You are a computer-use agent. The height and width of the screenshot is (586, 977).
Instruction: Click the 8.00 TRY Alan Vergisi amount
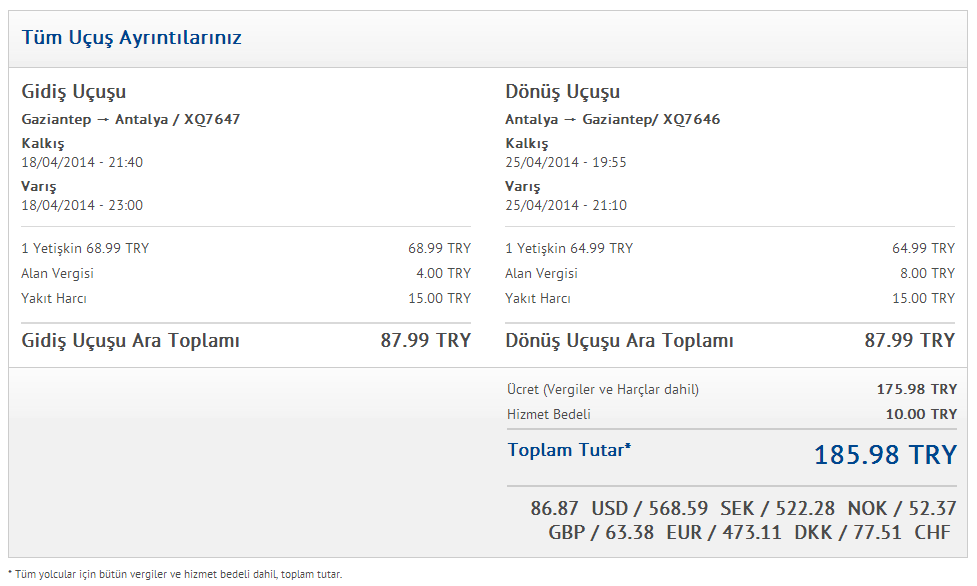click(927, 273)
